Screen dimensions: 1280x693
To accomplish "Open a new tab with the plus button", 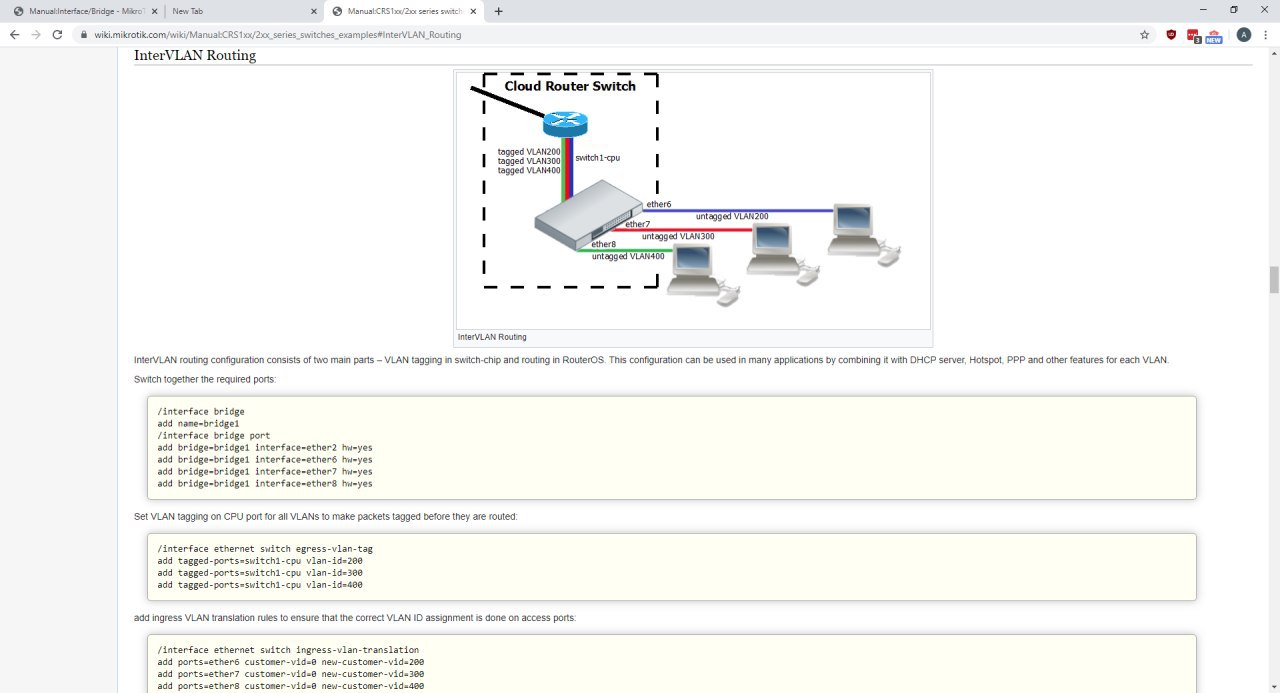I will (498, 11).
